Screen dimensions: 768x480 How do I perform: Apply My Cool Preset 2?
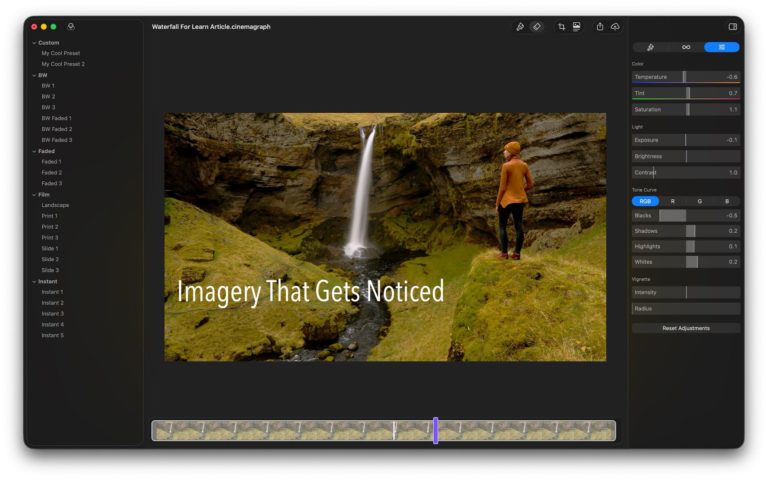pos(63,64)
